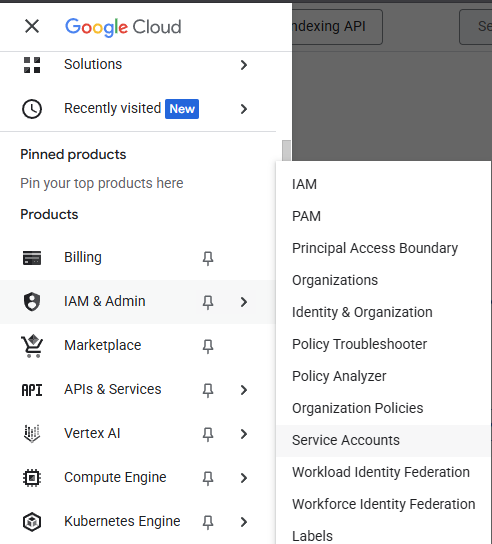The image size is (492, 544).
Task: Open Vertex AI product
Action: tap(92, 433)
